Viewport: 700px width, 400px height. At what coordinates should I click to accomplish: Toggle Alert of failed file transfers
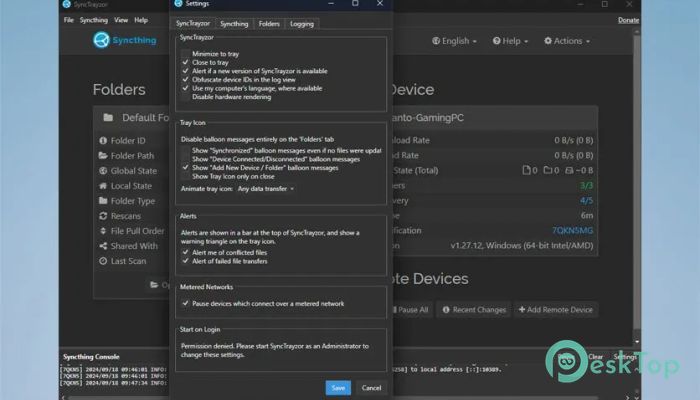click(185, 261)
